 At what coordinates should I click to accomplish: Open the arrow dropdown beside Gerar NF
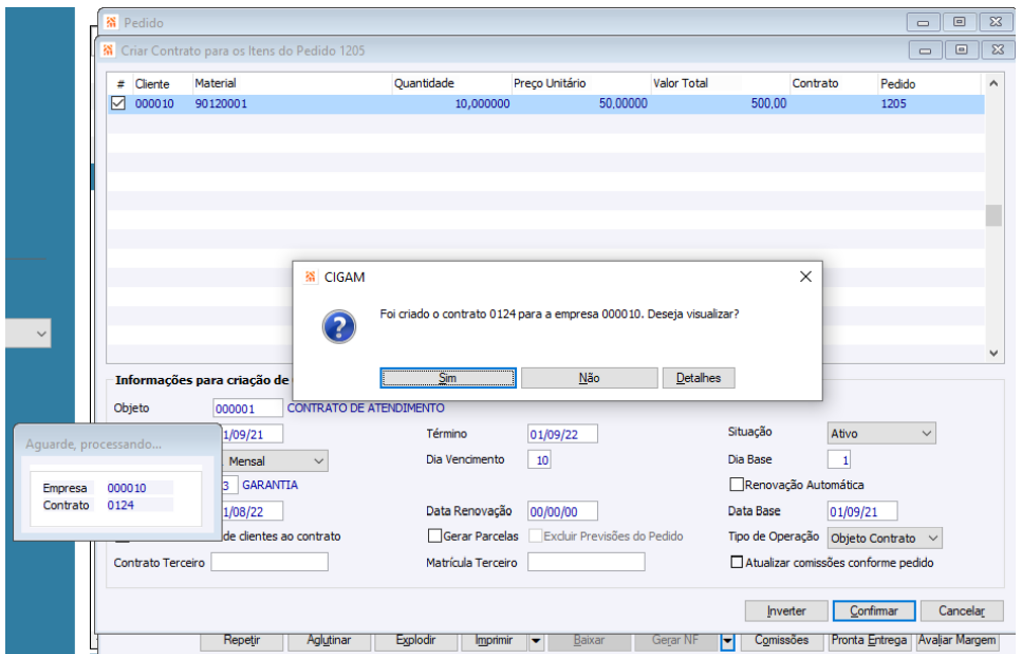[728, 642]
